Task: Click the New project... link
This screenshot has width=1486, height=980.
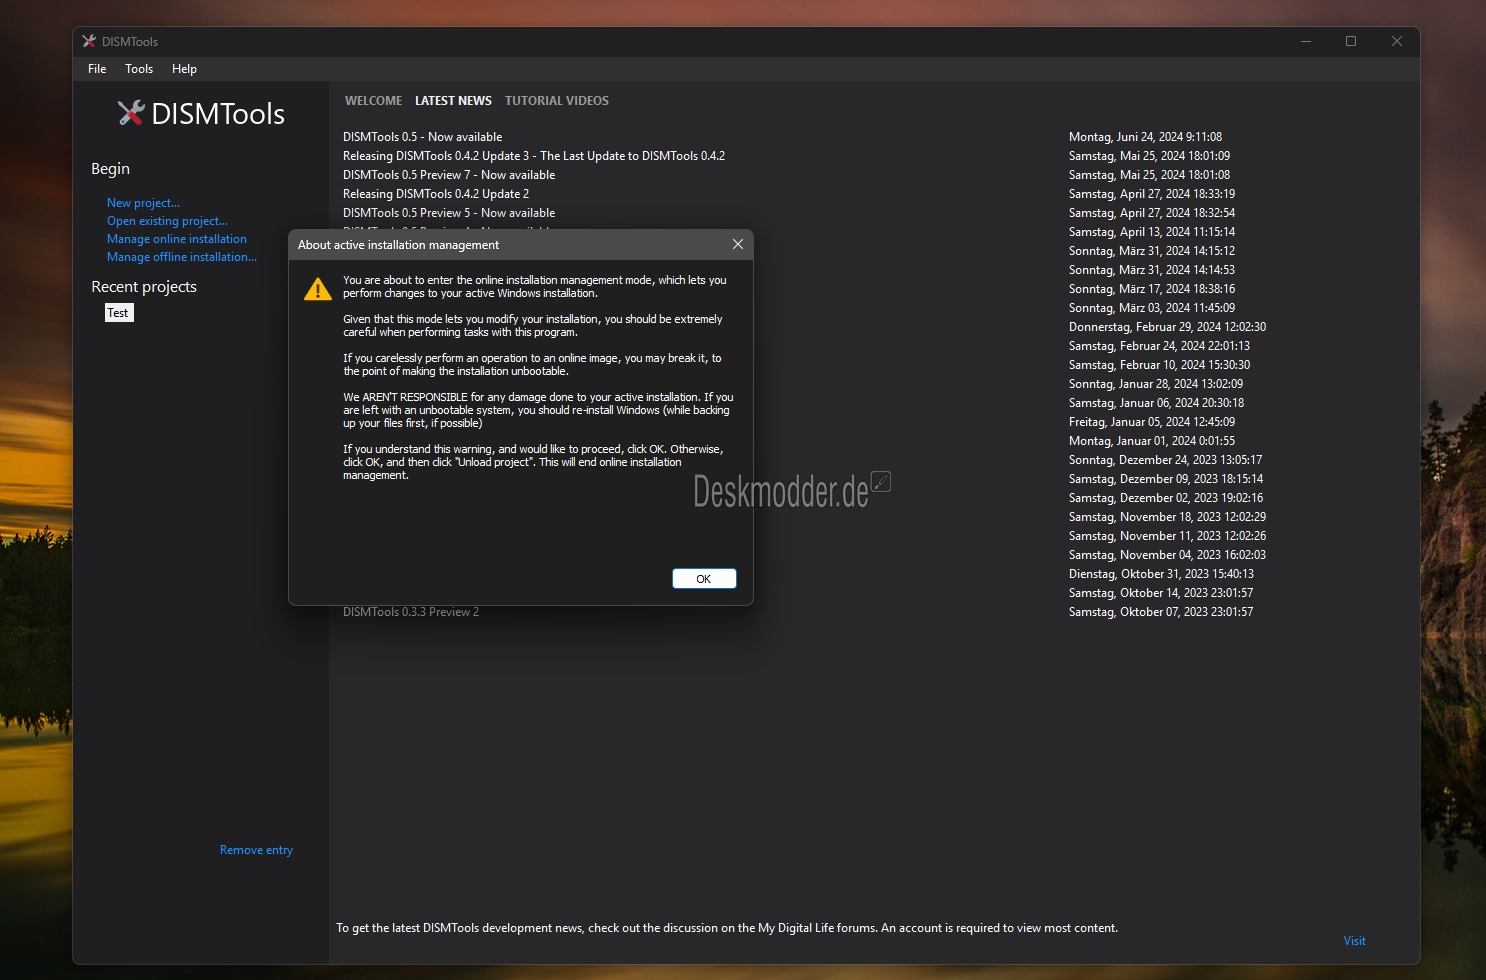Action: (x=143, y=203)
